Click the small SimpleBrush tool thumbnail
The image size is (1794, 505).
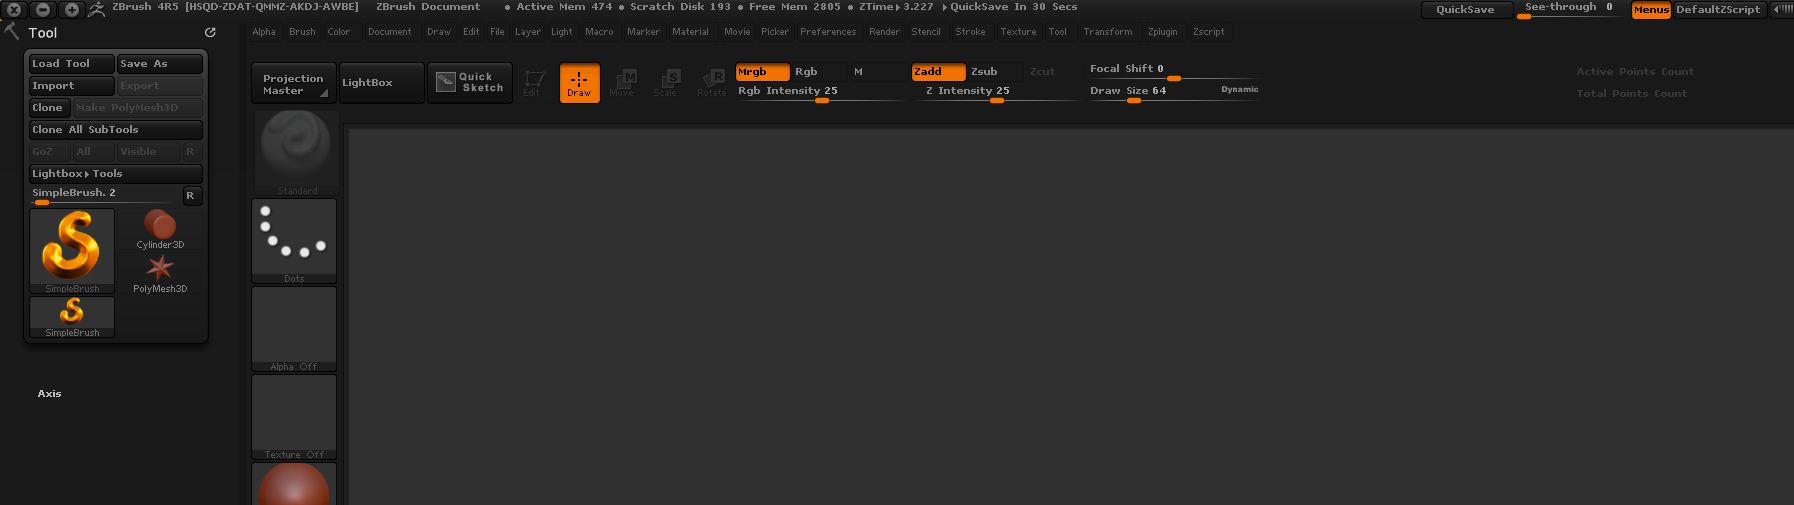(72, 317)
